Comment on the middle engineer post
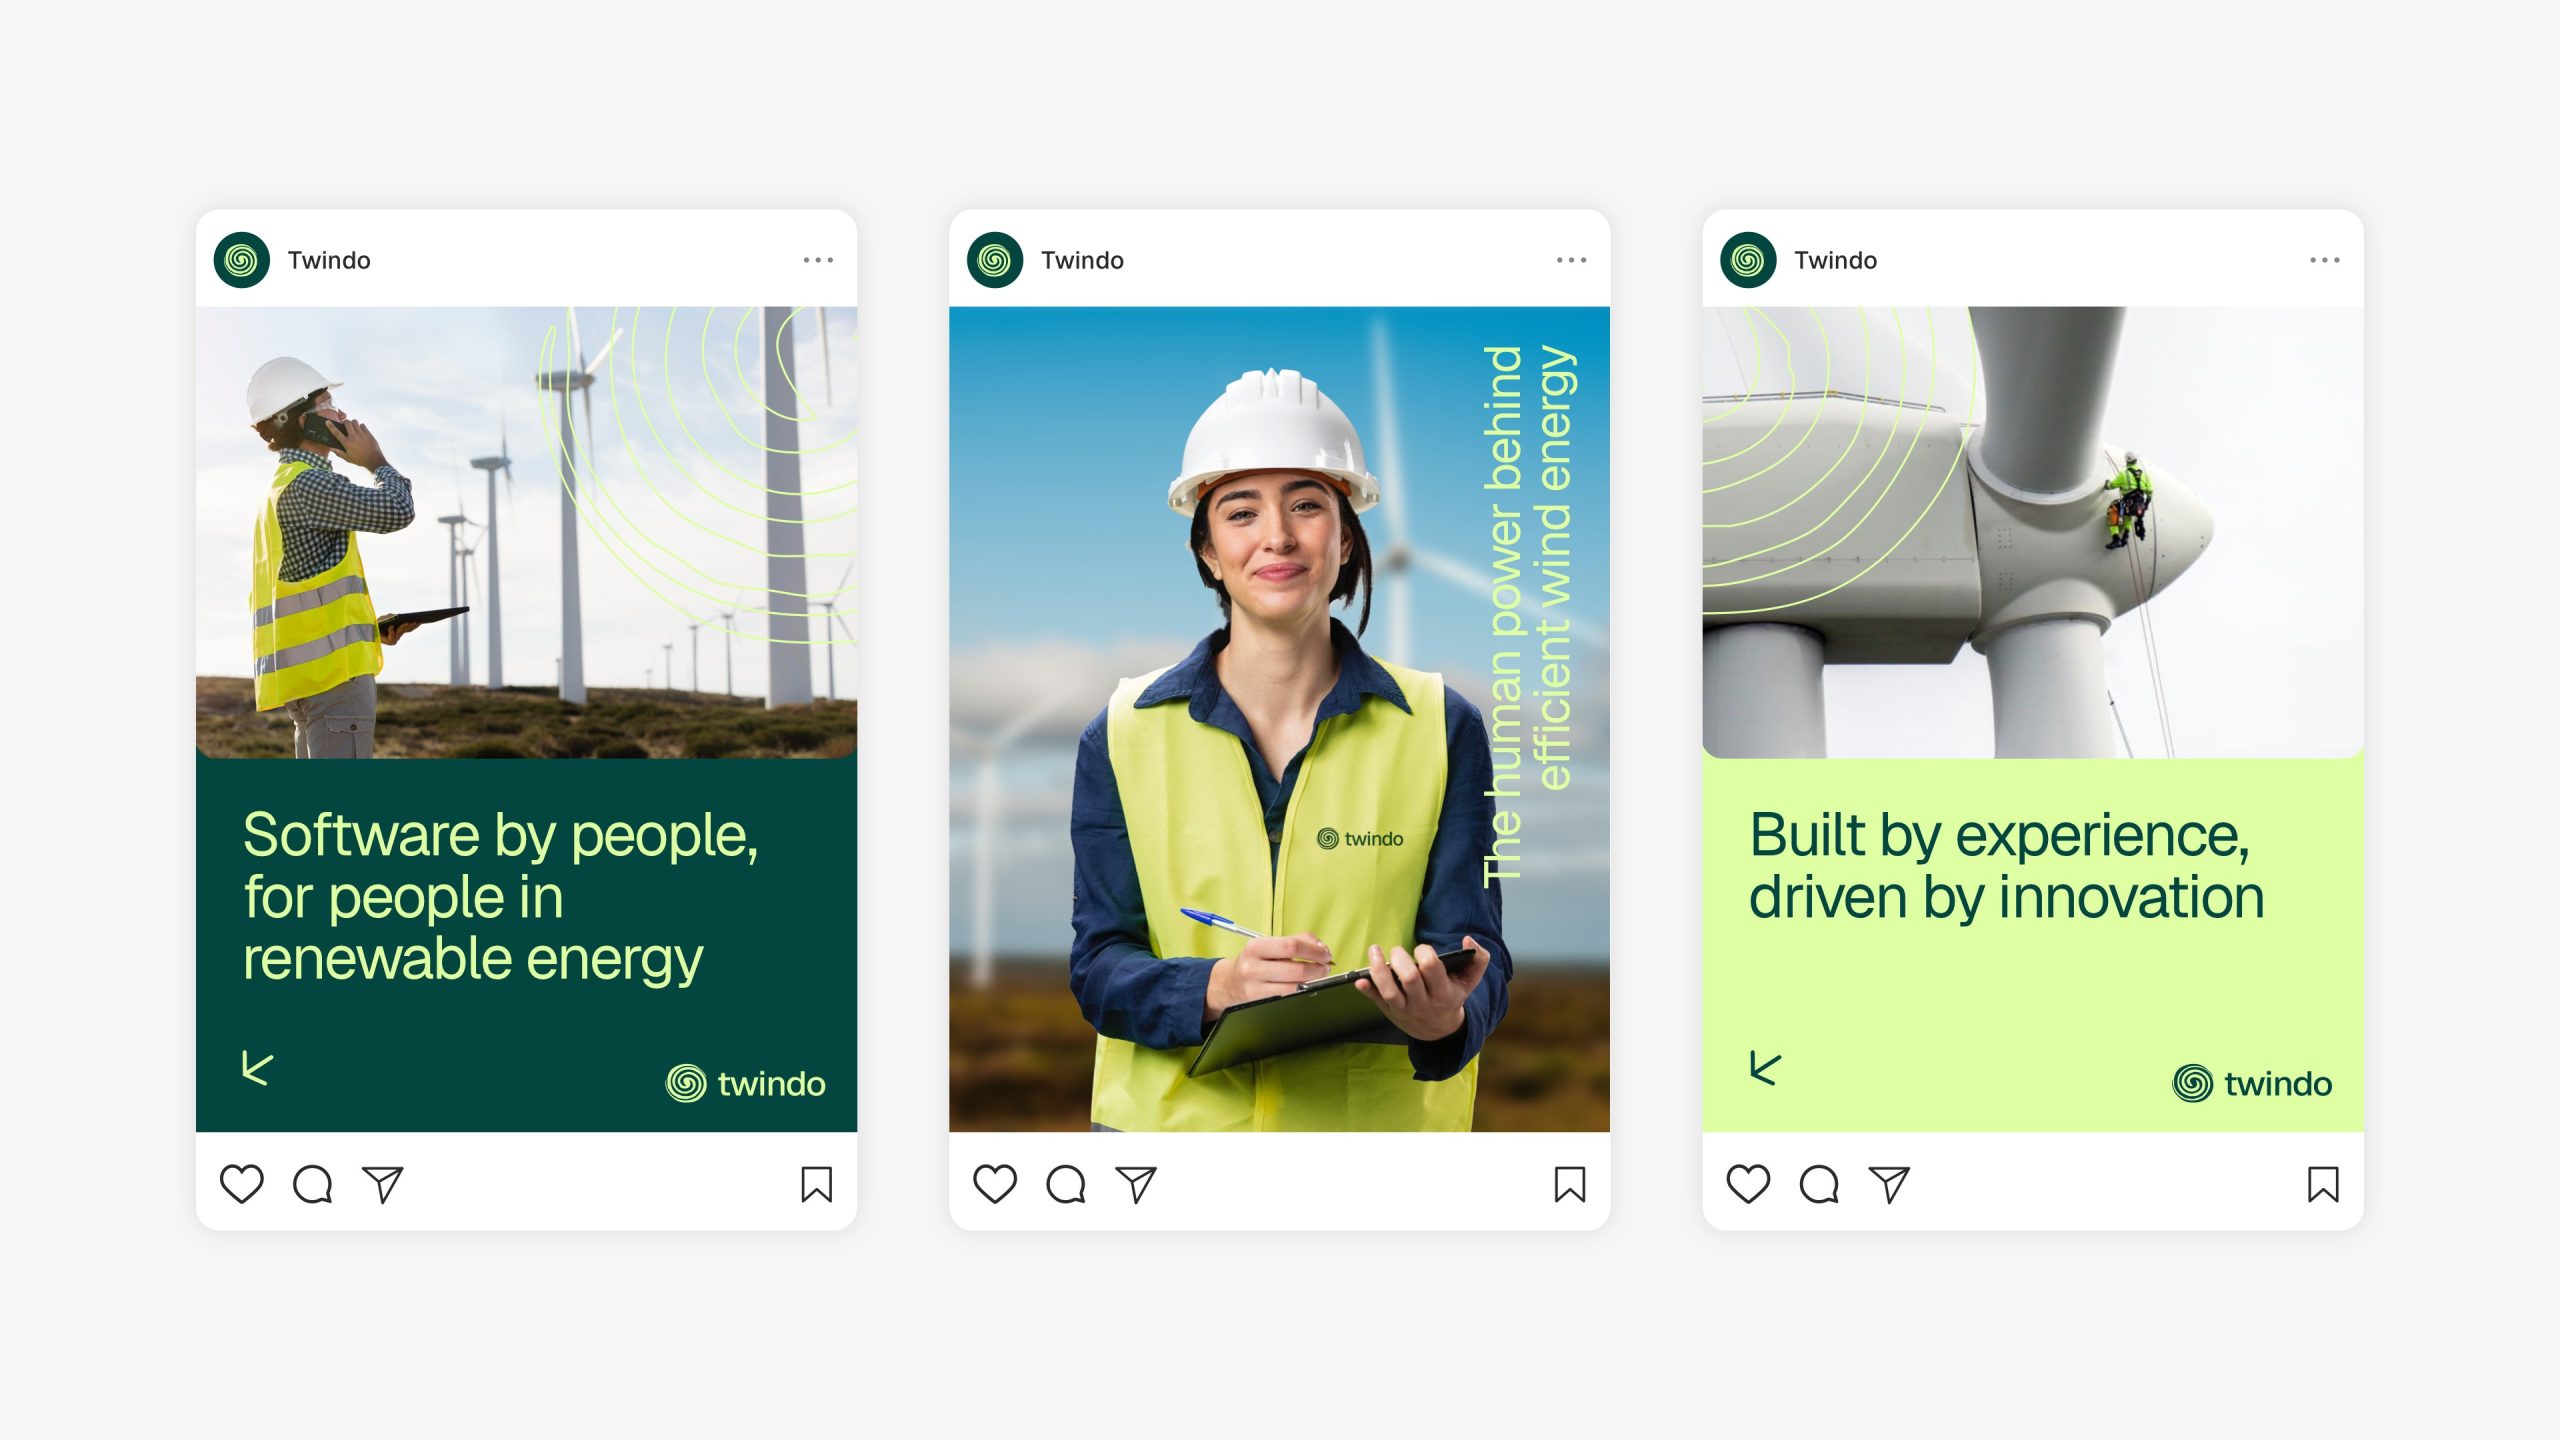2560x1440 pixels. [1065, 1184]
